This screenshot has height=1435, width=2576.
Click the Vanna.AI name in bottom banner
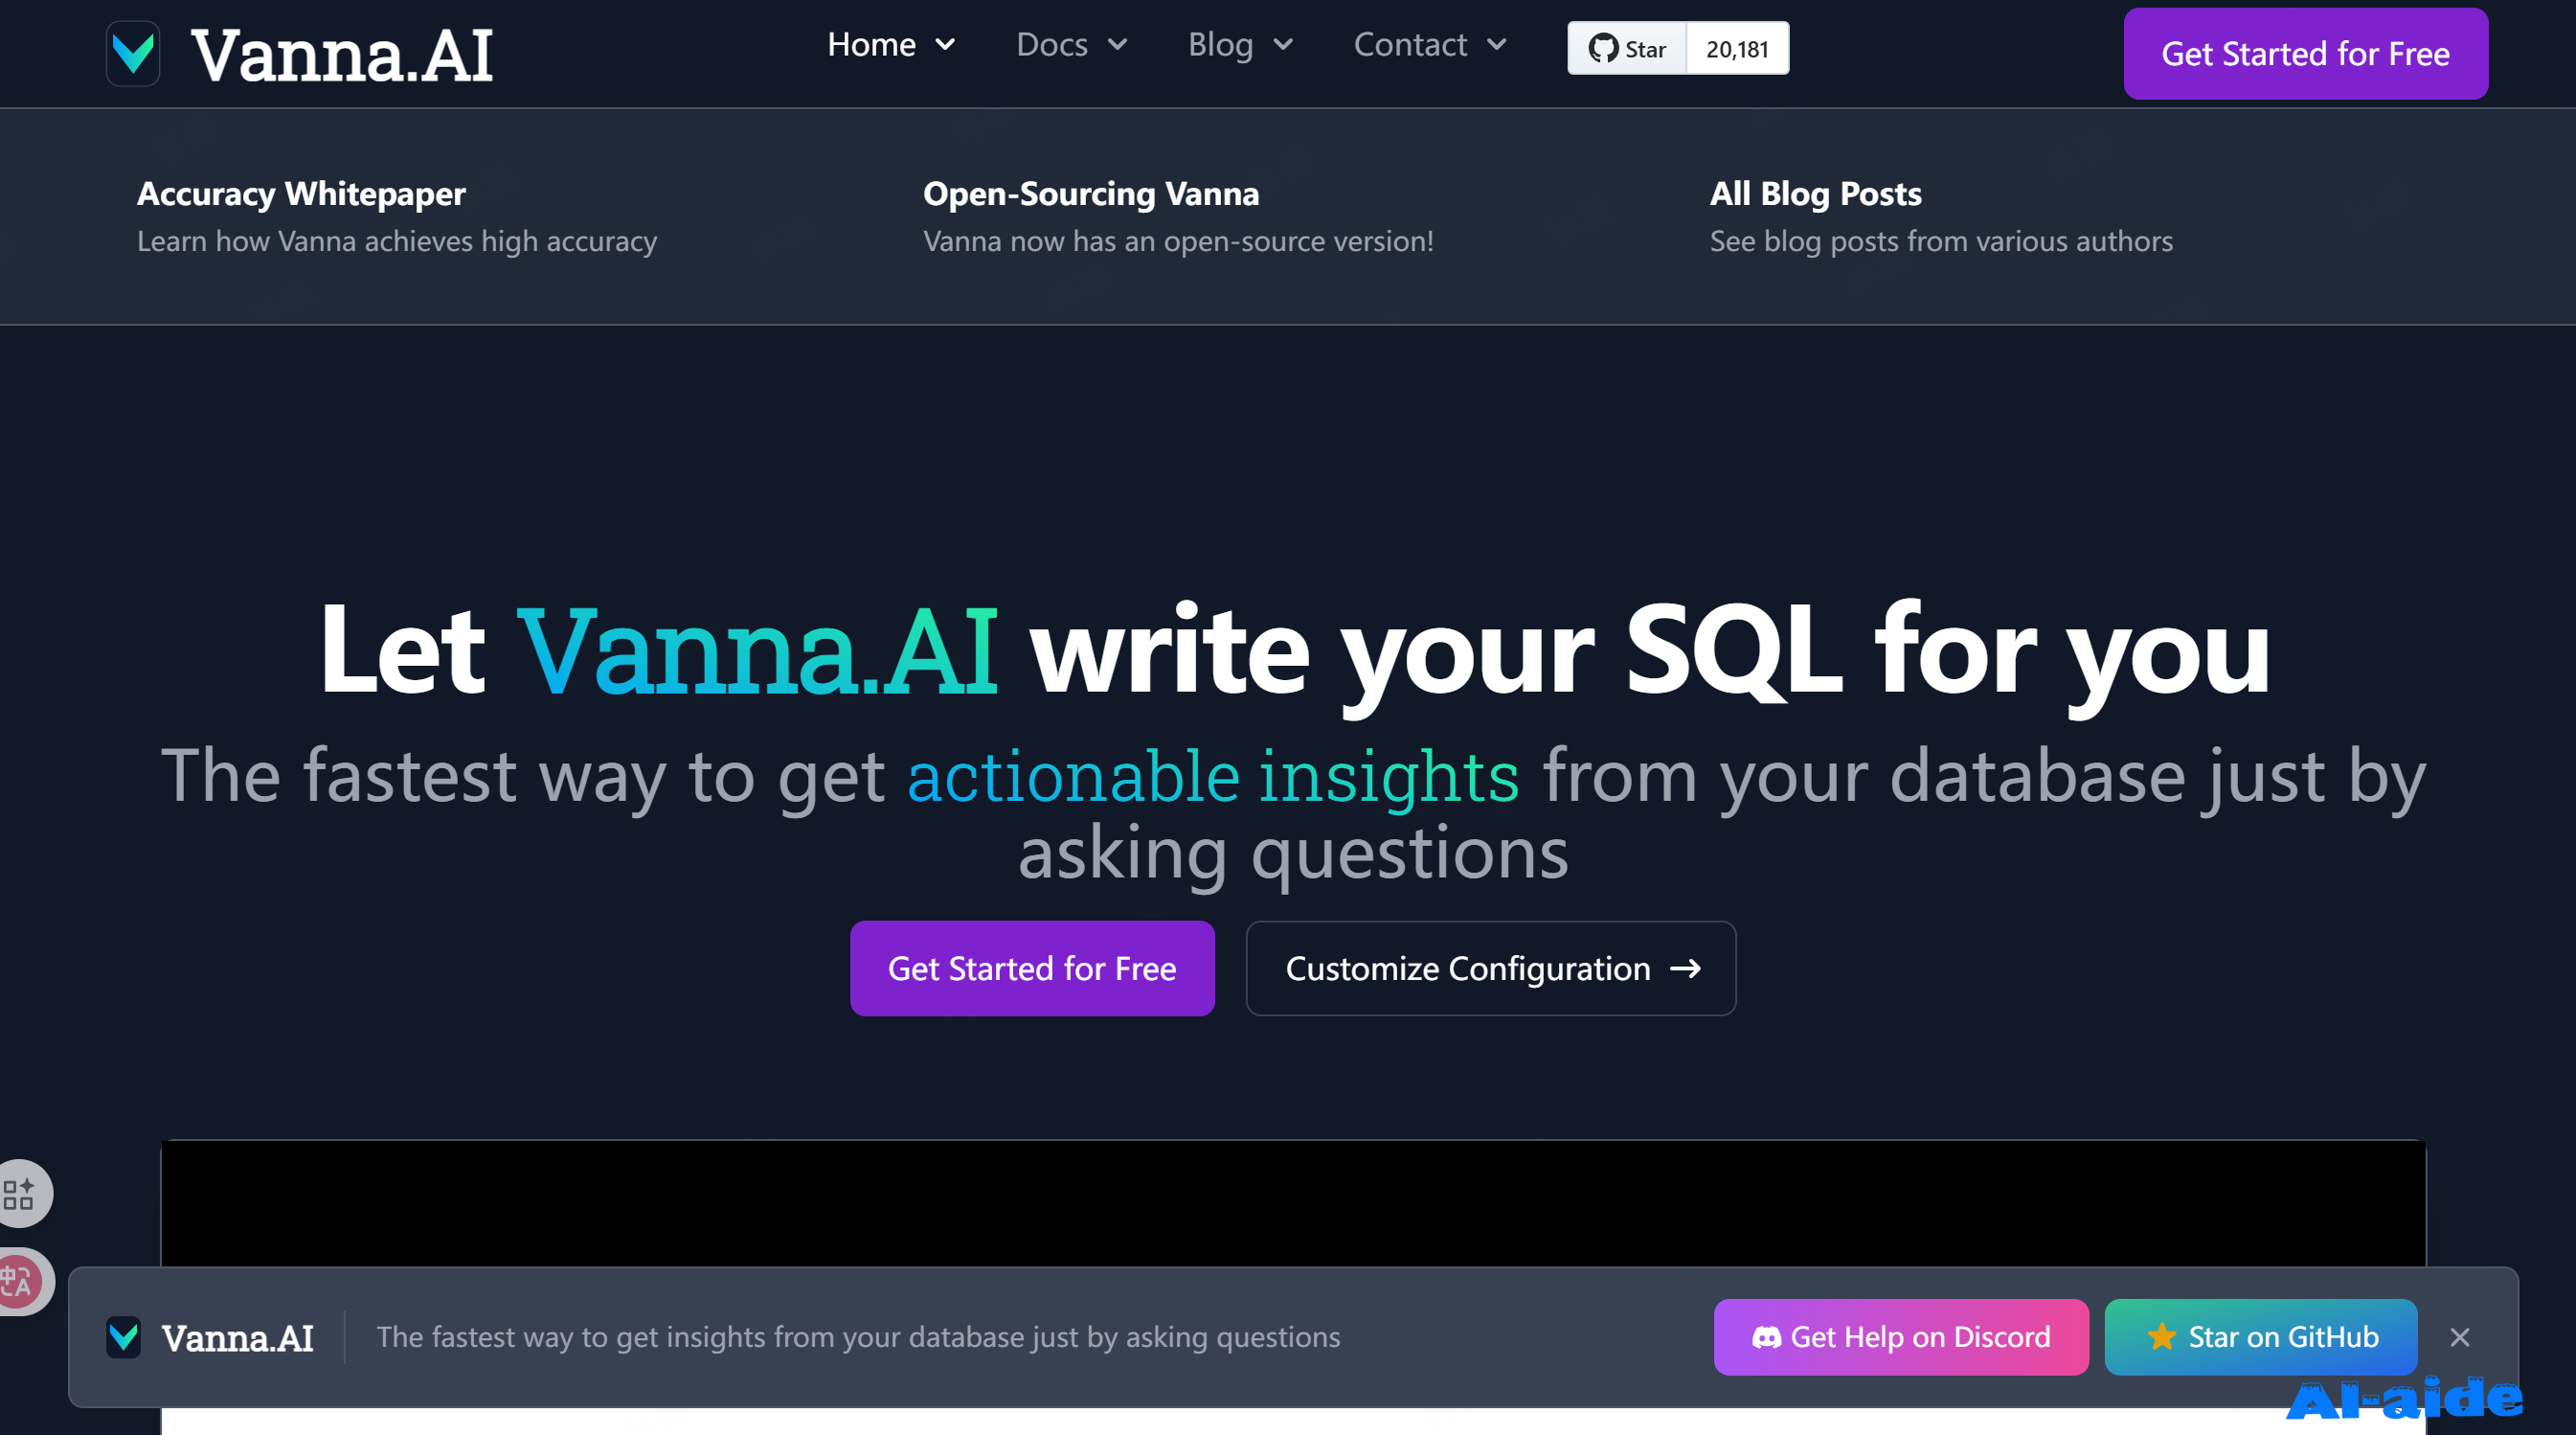[x=237, y=1337]
